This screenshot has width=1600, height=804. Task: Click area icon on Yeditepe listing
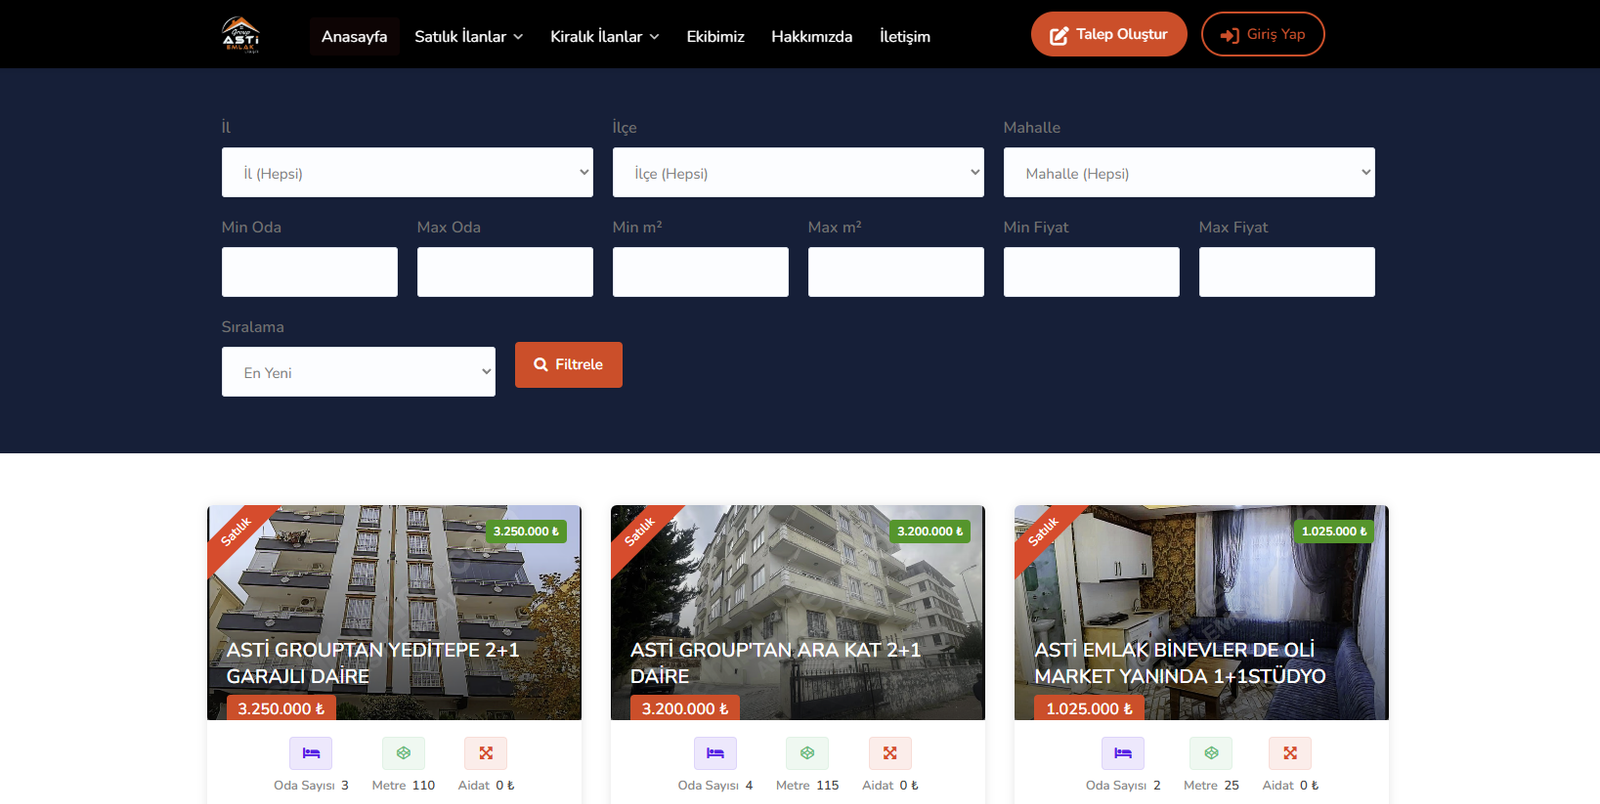[x=403, y=753]
